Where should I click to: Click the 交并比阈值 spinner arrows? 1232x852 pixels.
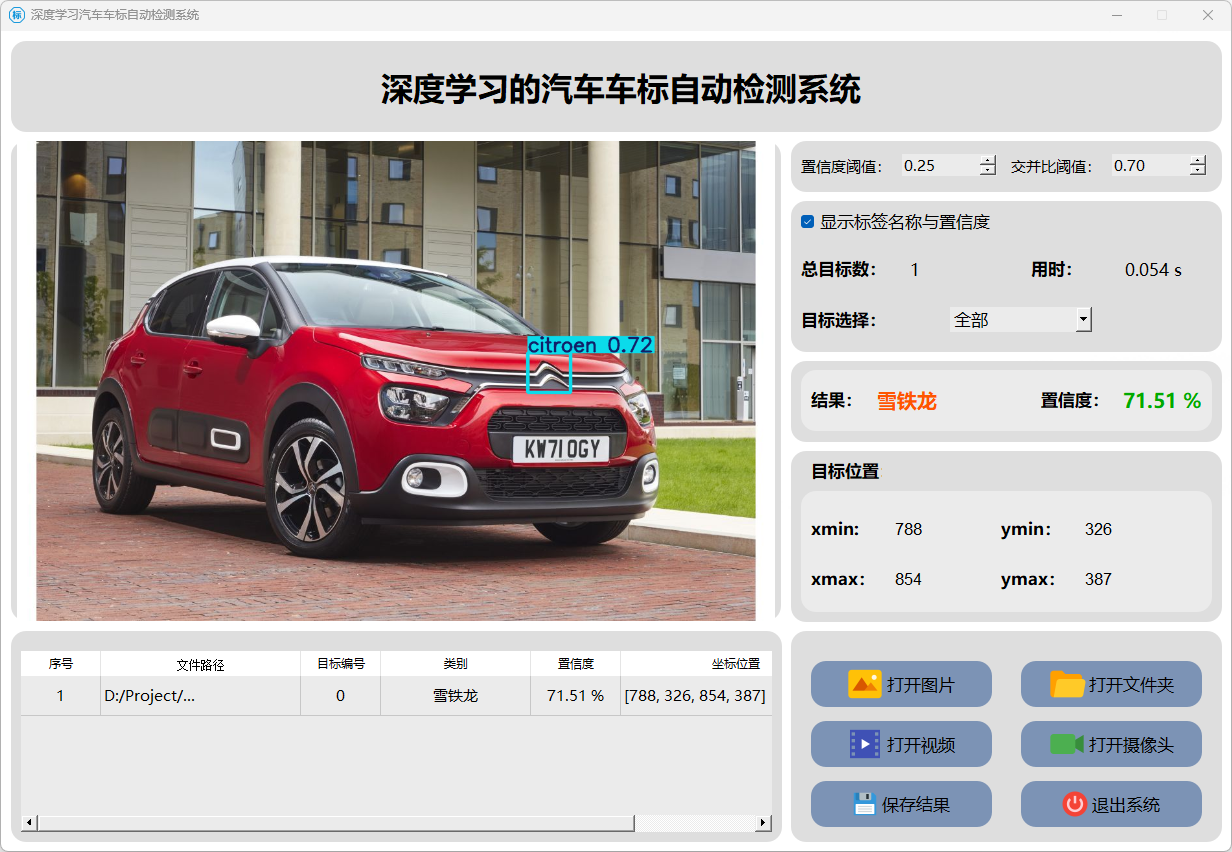(x=1198, y=166)
